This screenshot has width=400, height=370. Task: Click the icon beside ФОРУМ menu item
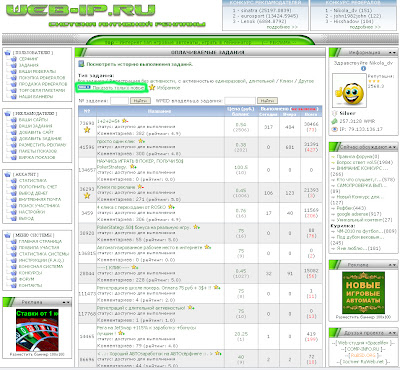pos(14,279)
